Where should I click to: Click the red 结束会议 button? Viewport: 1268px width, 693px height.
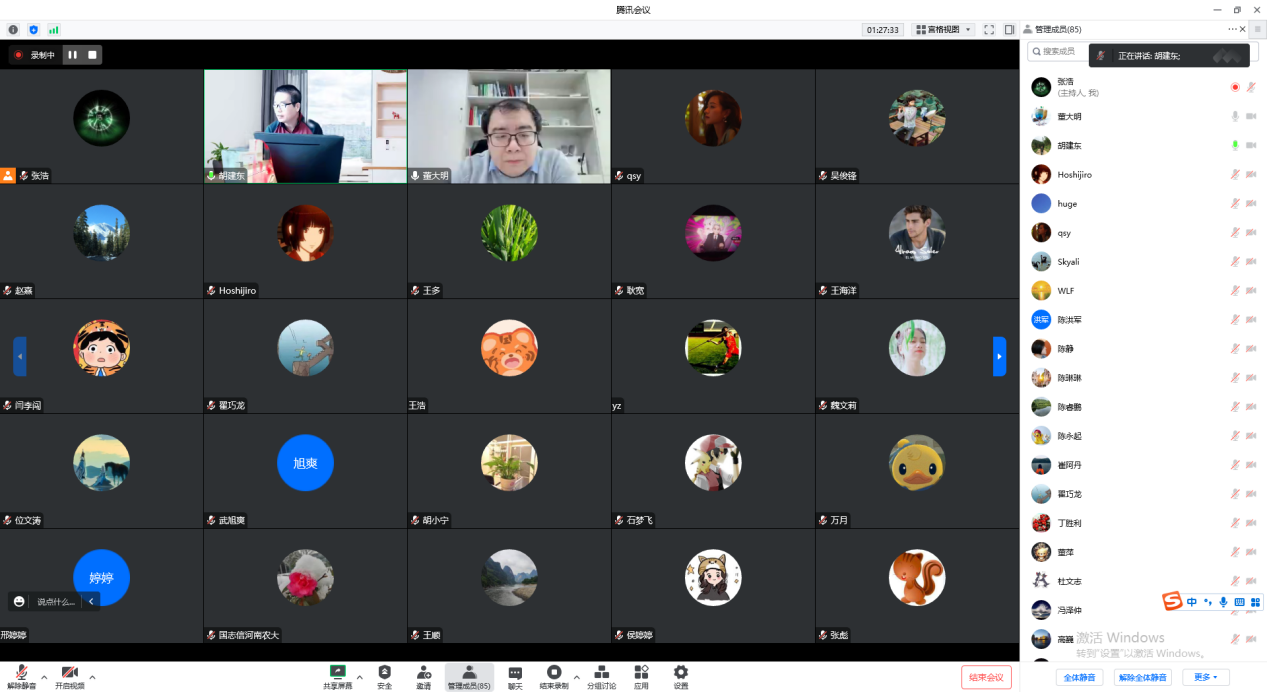click(986, 677)
